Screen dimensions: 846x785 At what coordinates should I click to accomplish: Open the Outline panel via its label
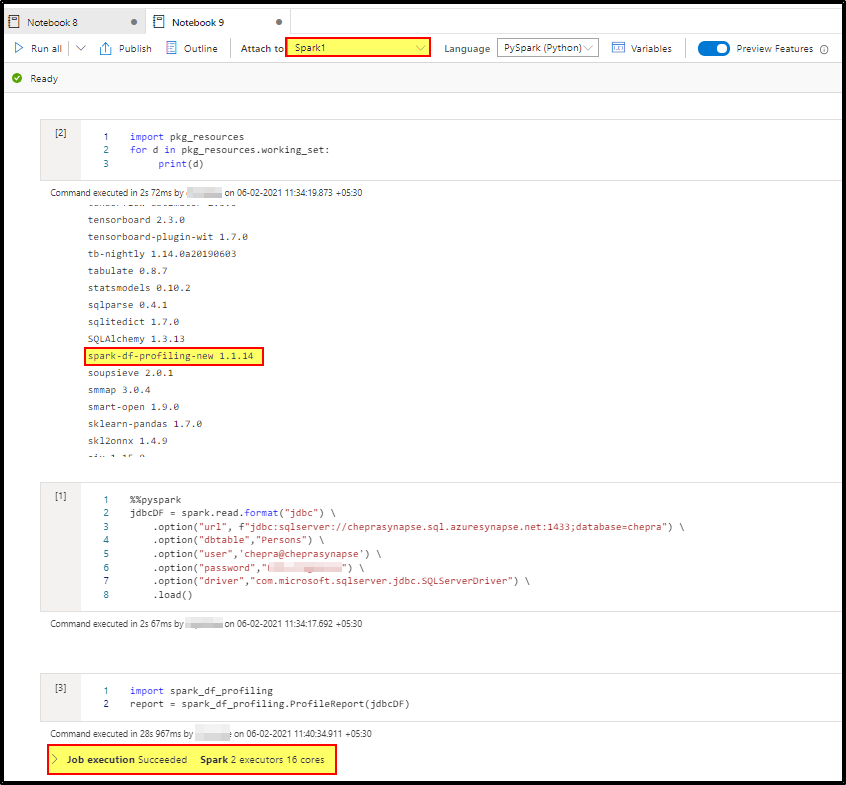click(x=201, y=49)
